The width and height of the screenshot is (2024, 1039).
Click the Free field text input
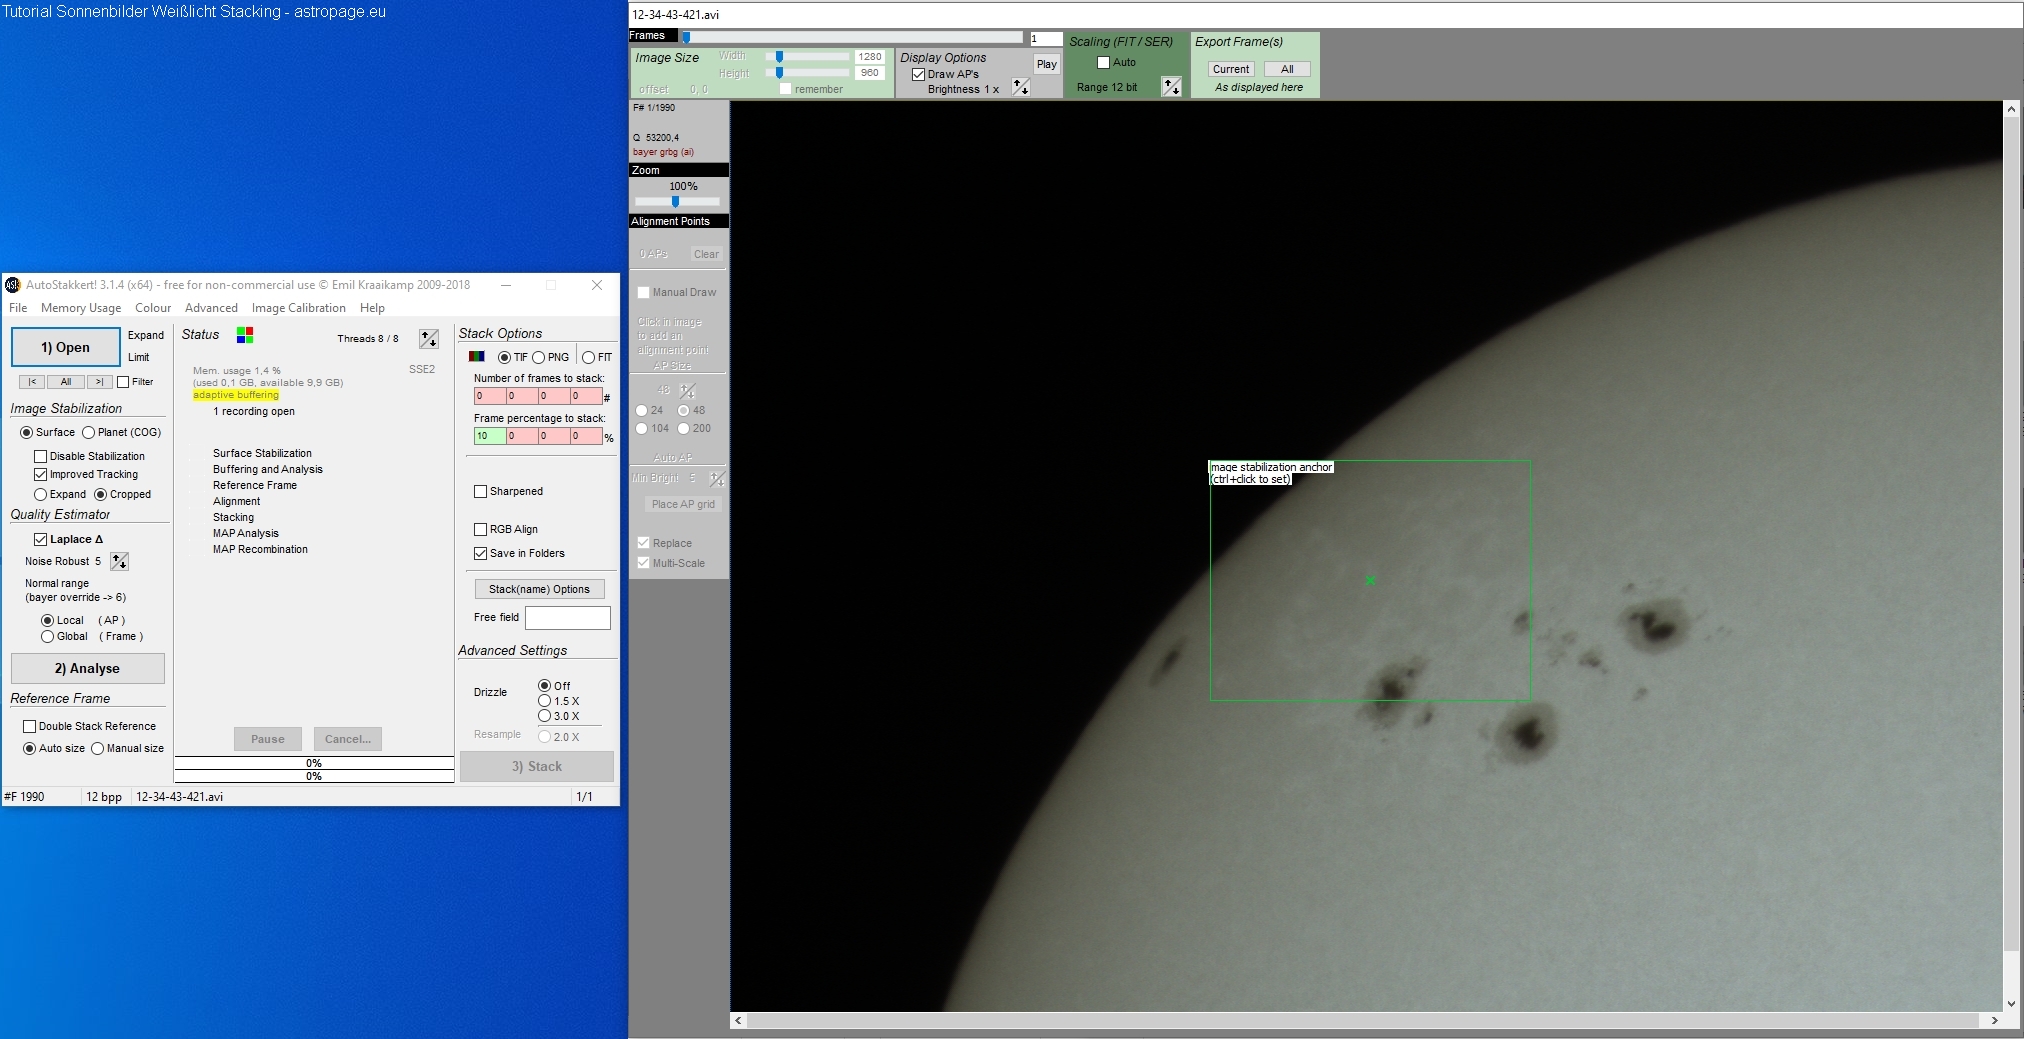click(568, 618)
